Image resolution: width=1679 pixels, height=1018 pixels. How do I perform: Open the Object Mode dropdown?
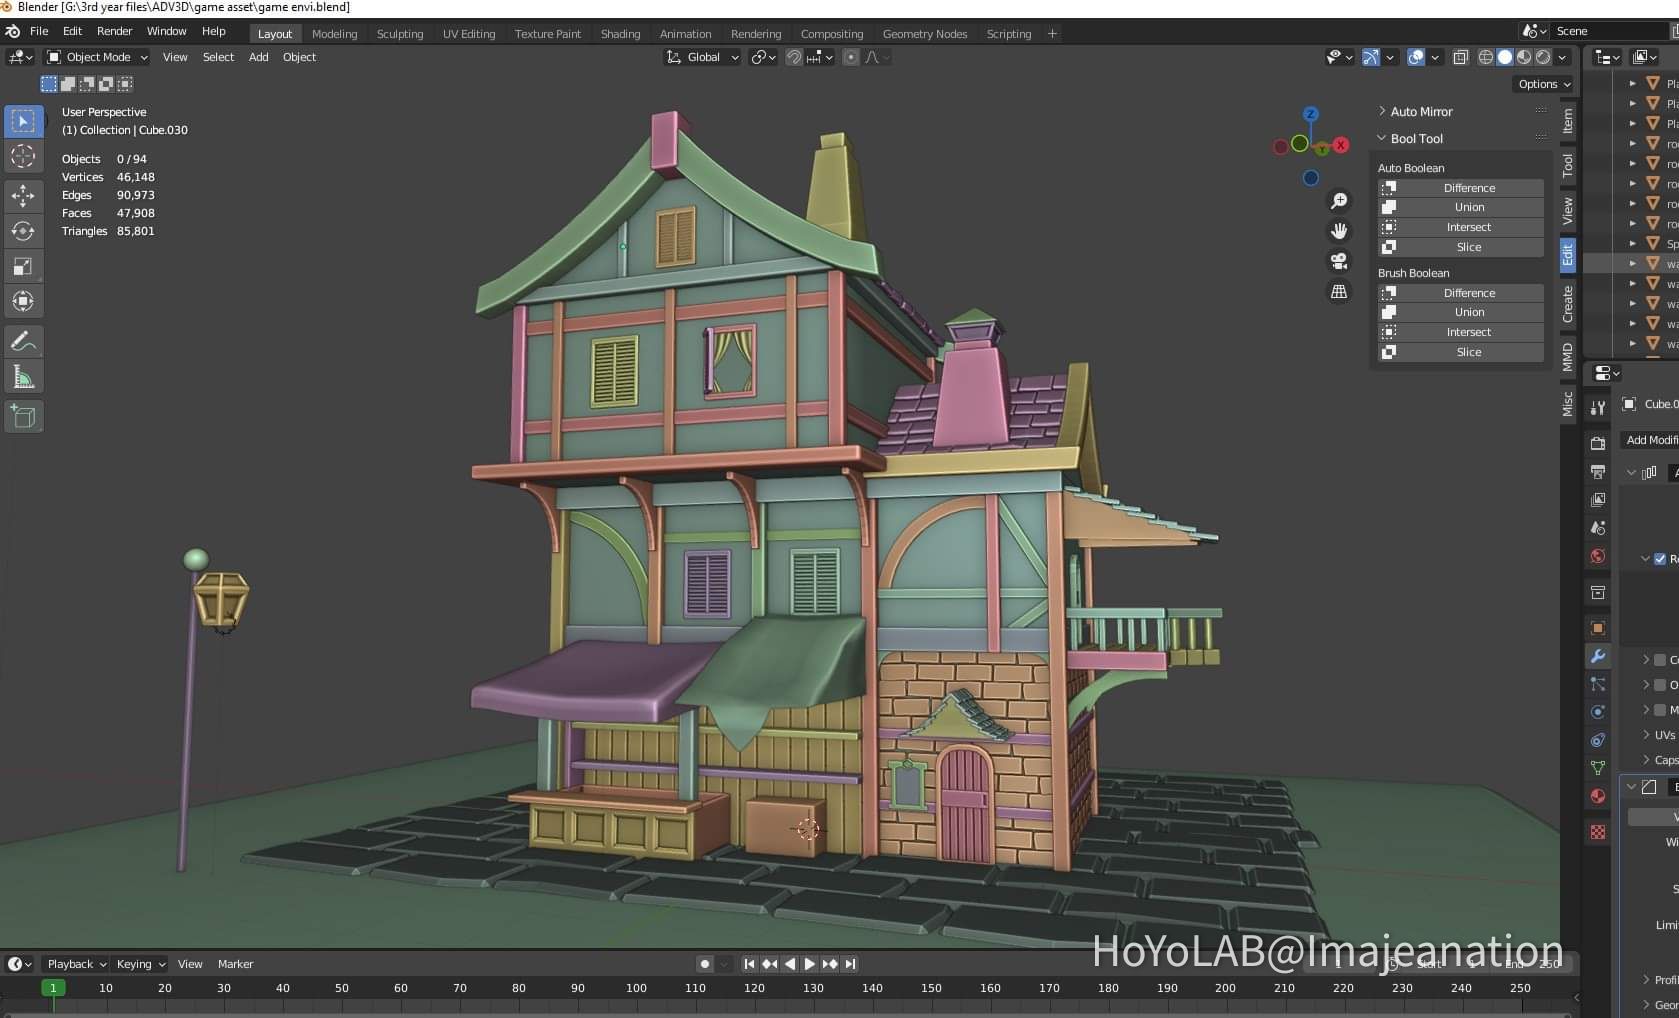[x=95, y=57]
